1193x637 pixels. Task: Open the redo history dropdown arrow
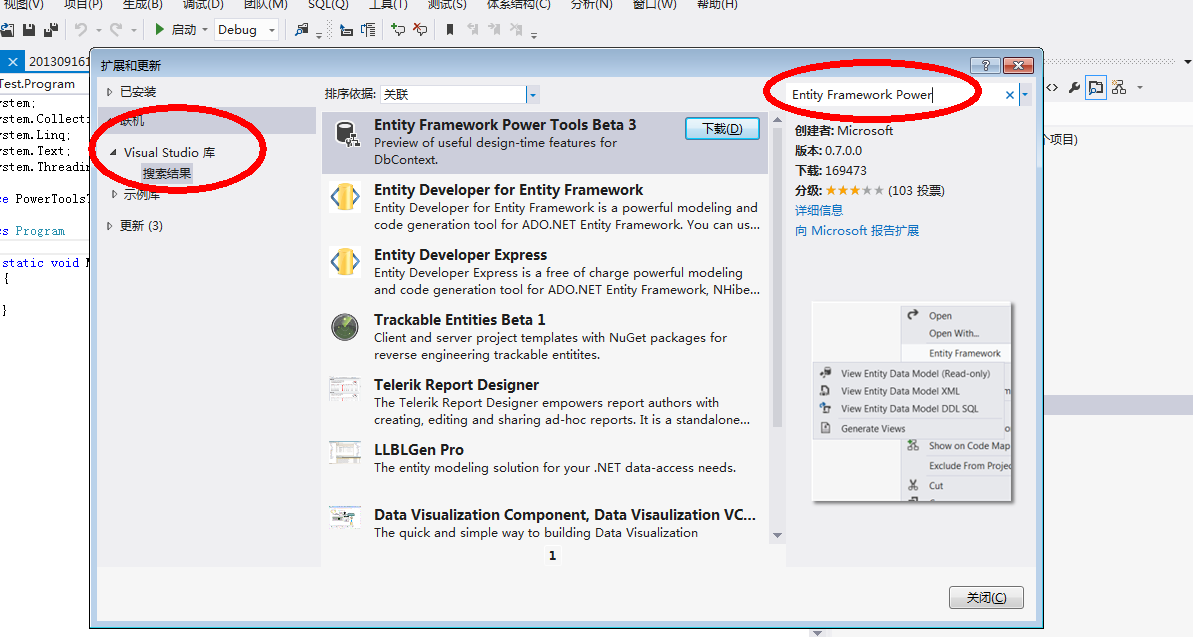[133, 30]
